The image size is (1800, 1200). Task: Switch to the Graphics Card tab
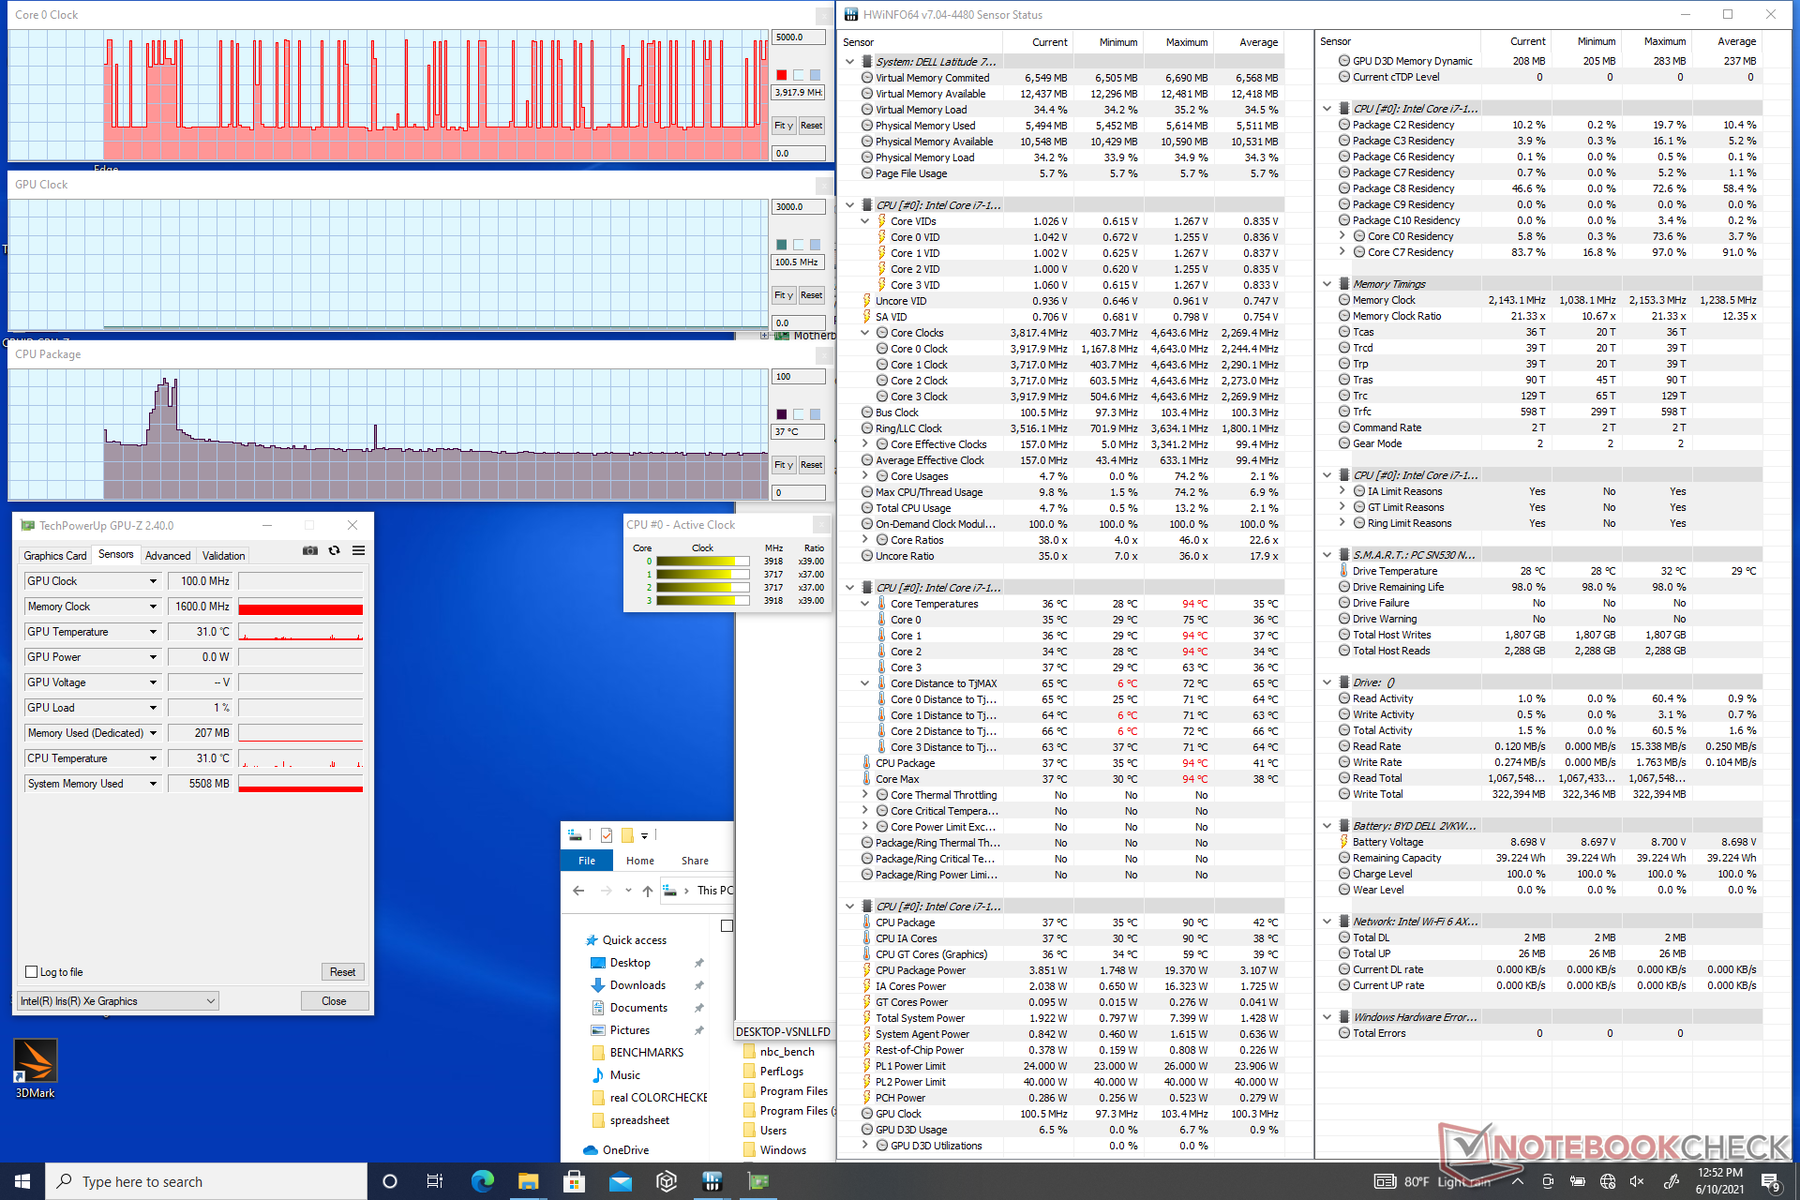point(55,556)
